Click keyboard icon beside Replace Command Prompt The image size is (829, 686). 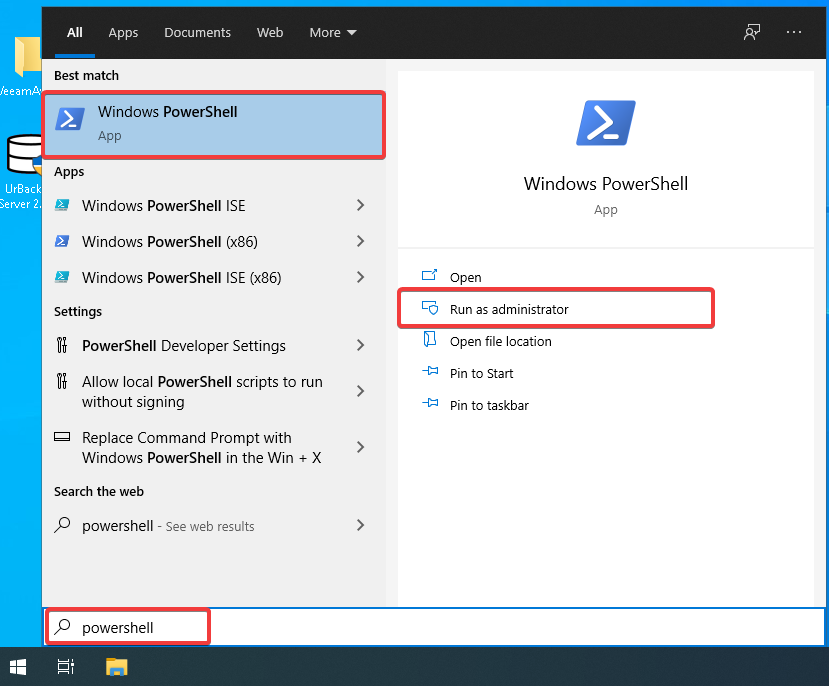click(62, 437)
